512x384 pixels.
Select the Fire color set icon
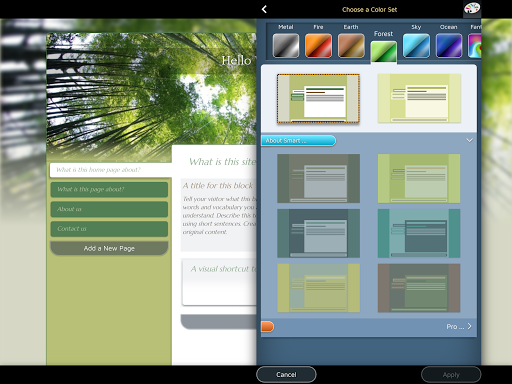click(x=318, y=46)
